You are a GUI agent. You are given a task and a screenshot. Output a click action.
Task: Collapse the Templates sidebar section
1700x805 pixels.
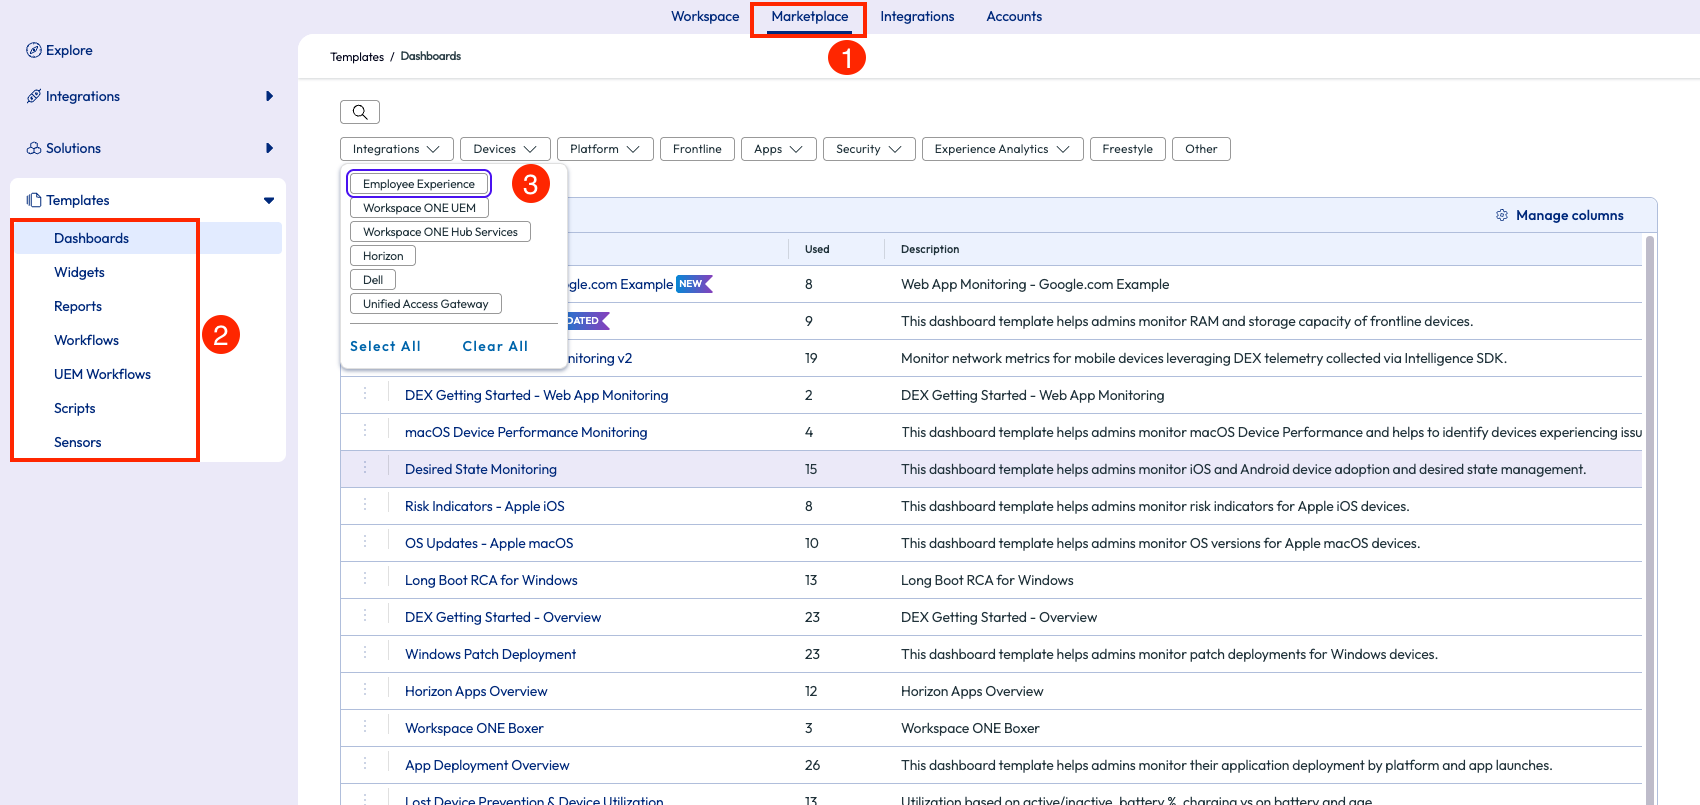(x=268, y=200)
